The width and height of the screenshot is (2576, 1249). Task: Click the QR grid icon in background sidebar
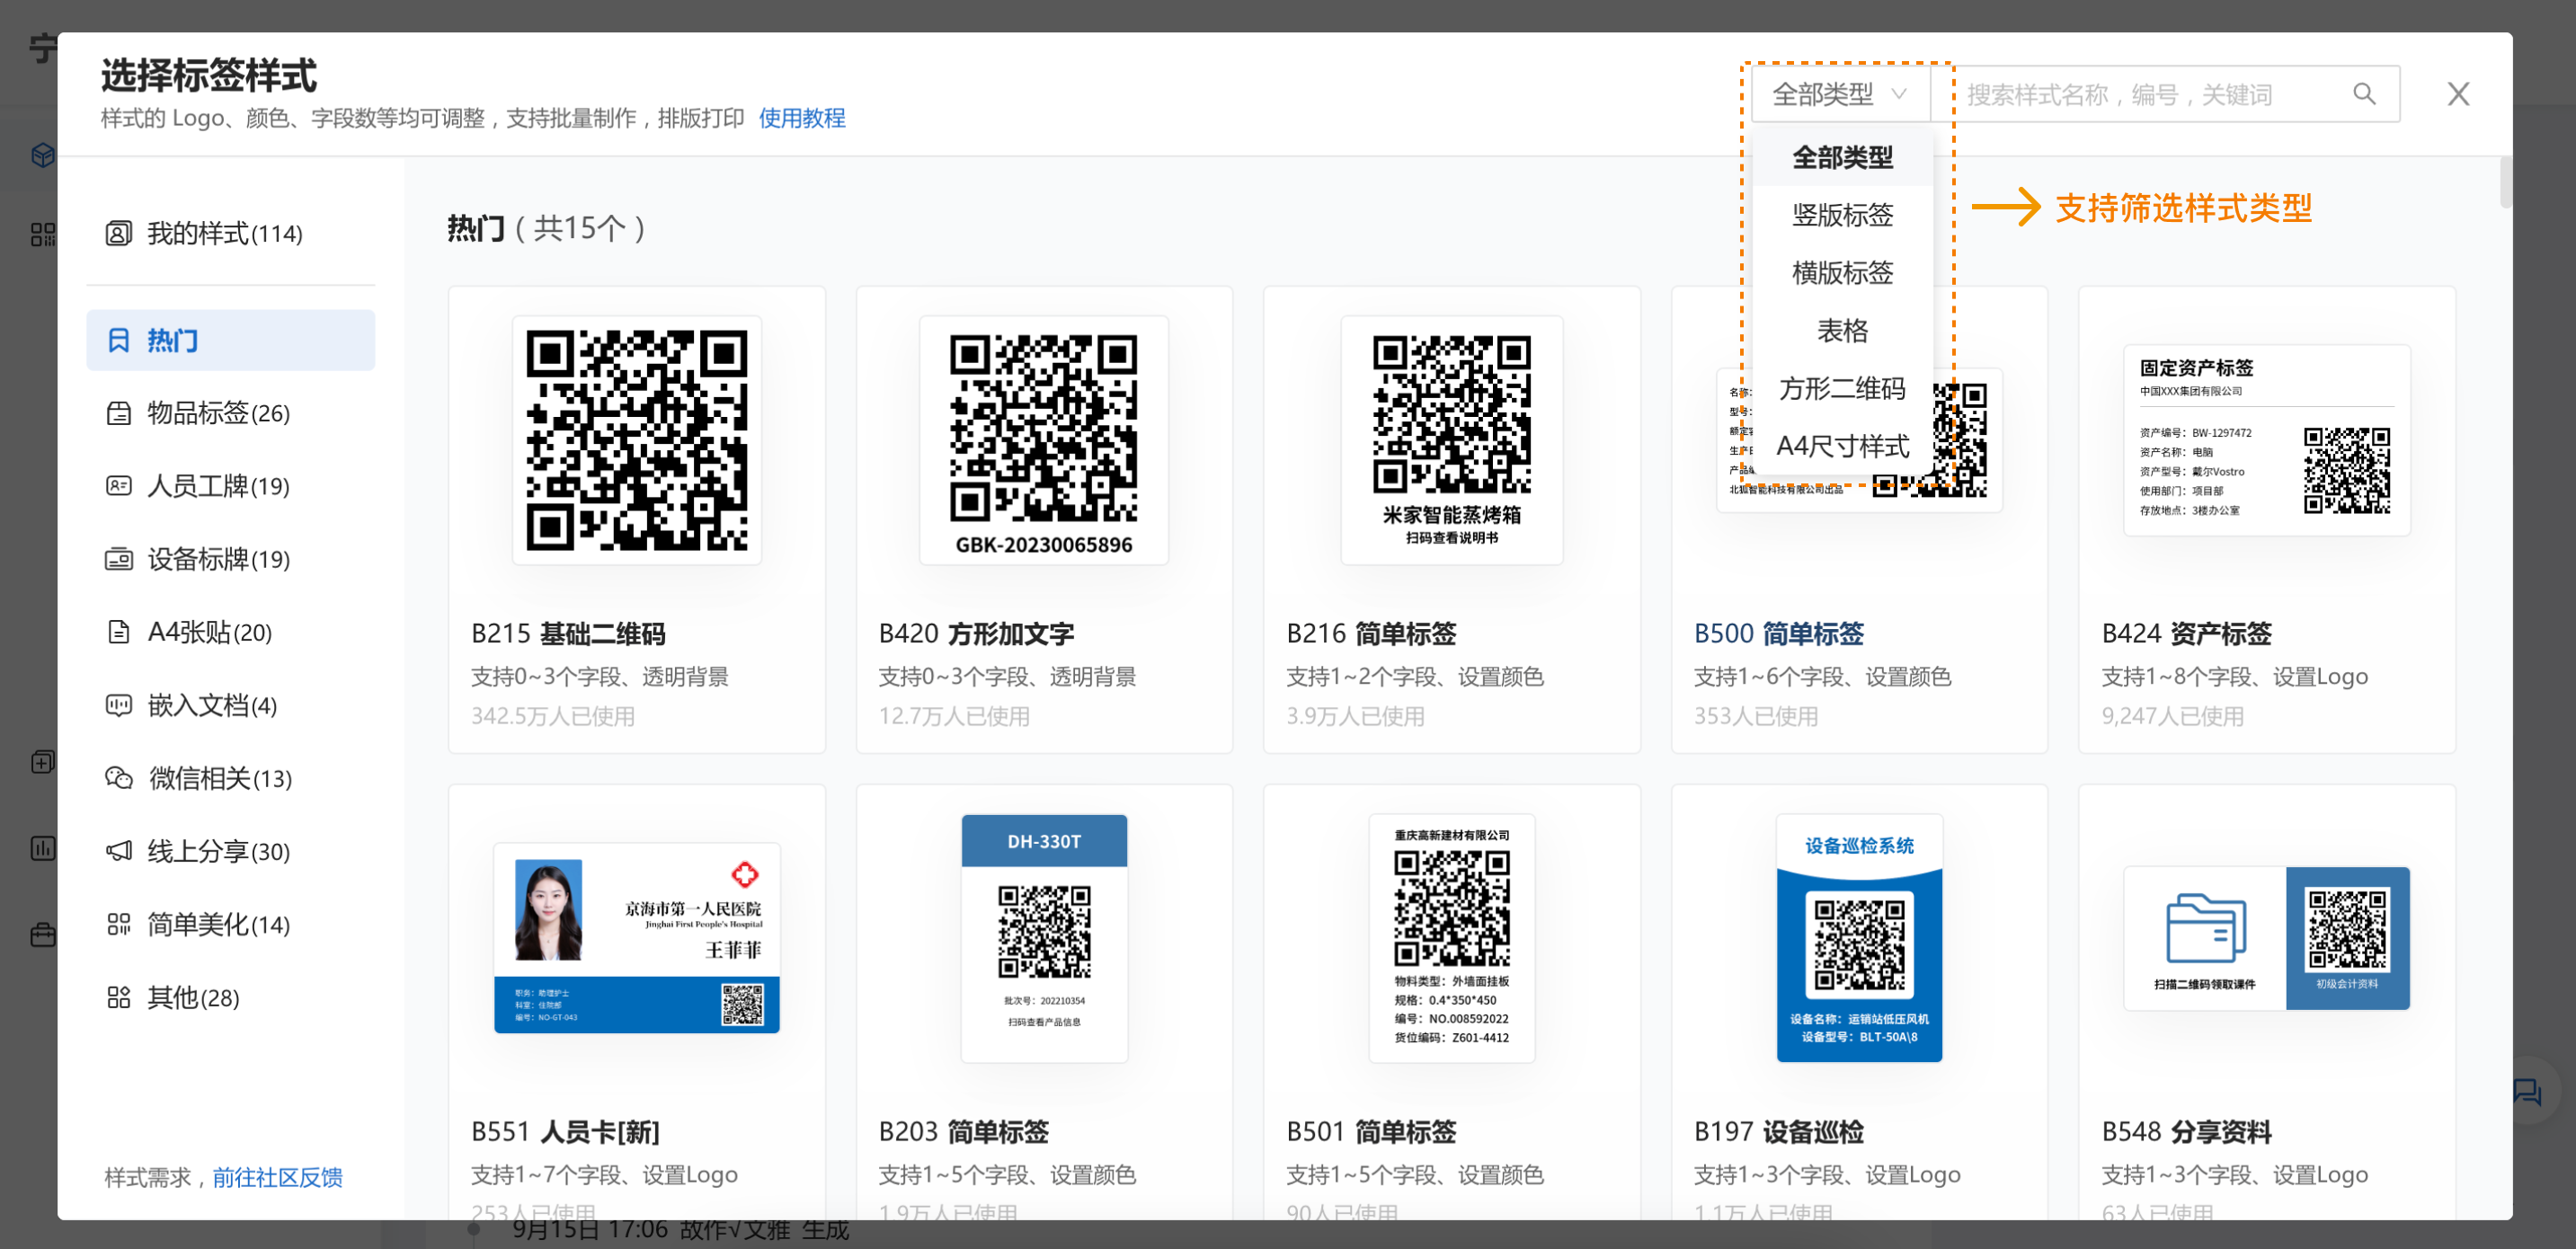click(x=42, y=234)
